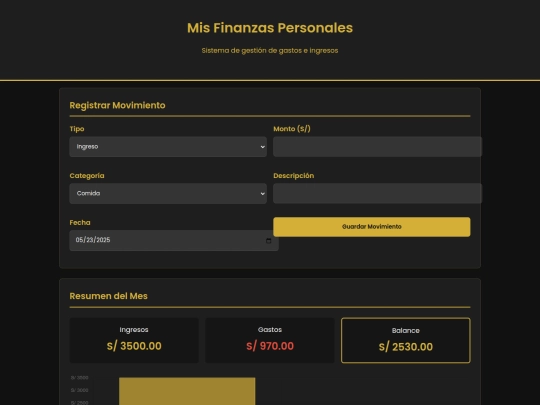Click the Guardar Movimiento button
This screenshot has width=540, height=405.
[x=372, y=227]
